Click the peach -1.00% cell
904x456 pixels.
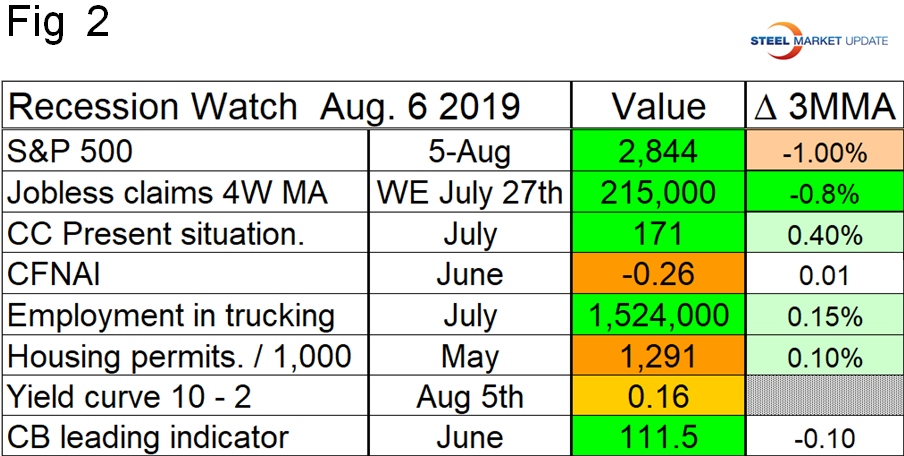[x=823, y=153]
